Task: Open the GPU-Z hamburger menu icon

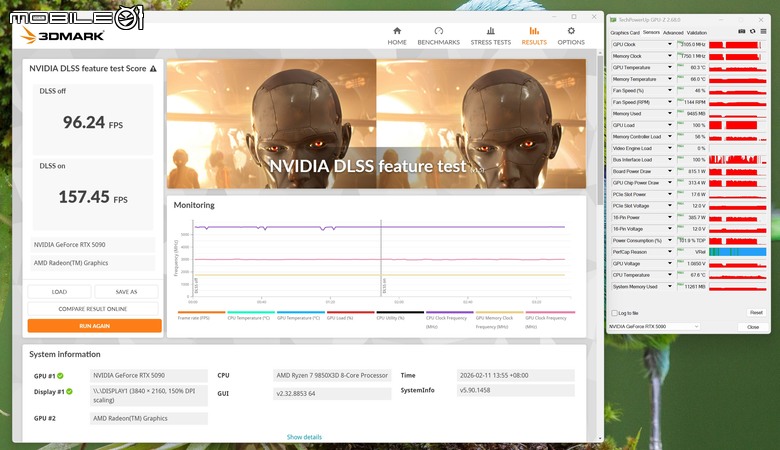Action: (x=763, y=31)
